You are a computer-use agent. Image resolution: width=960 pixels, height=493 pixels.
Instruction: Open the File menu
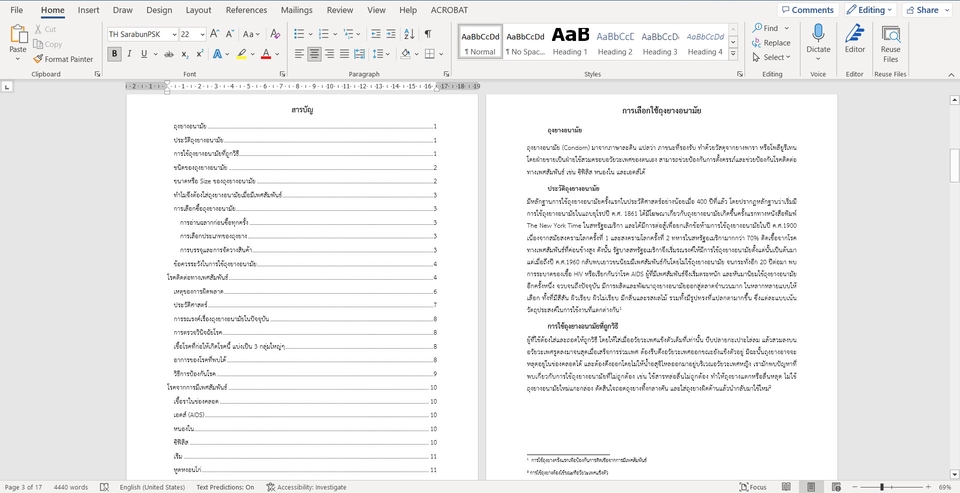(17, 10)
